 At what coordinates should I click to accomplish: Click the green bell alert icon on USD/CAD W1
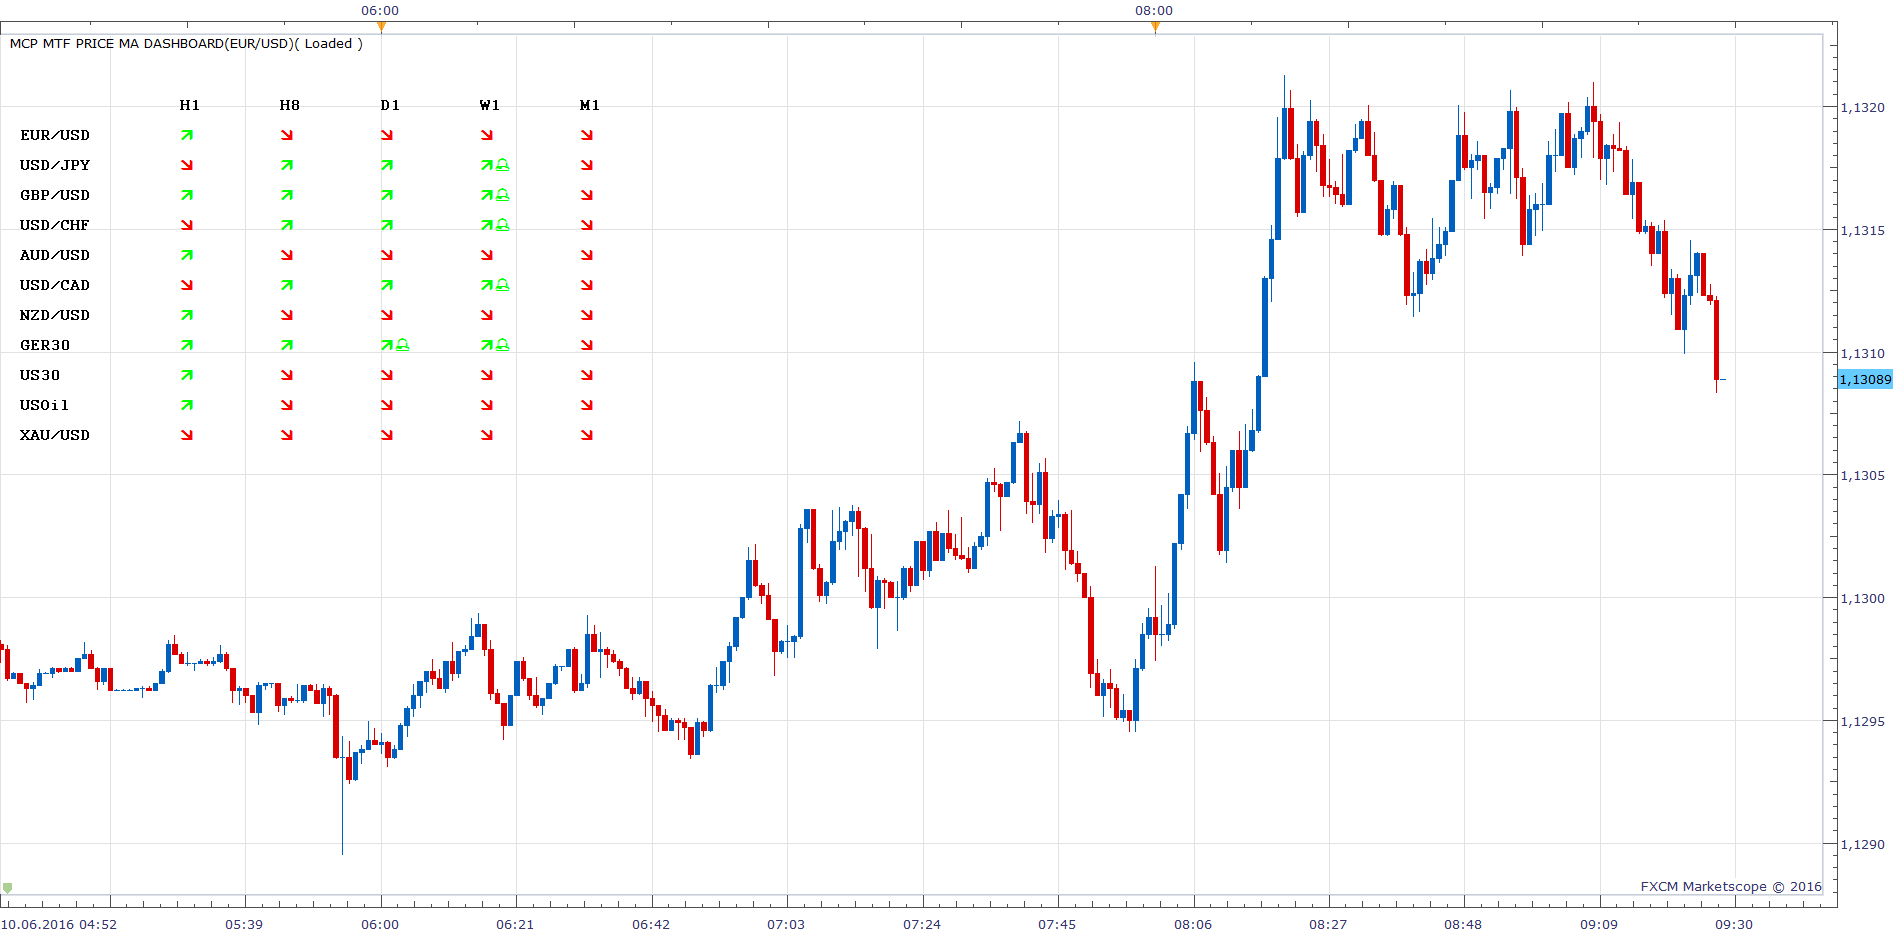(x=503, y=285)
